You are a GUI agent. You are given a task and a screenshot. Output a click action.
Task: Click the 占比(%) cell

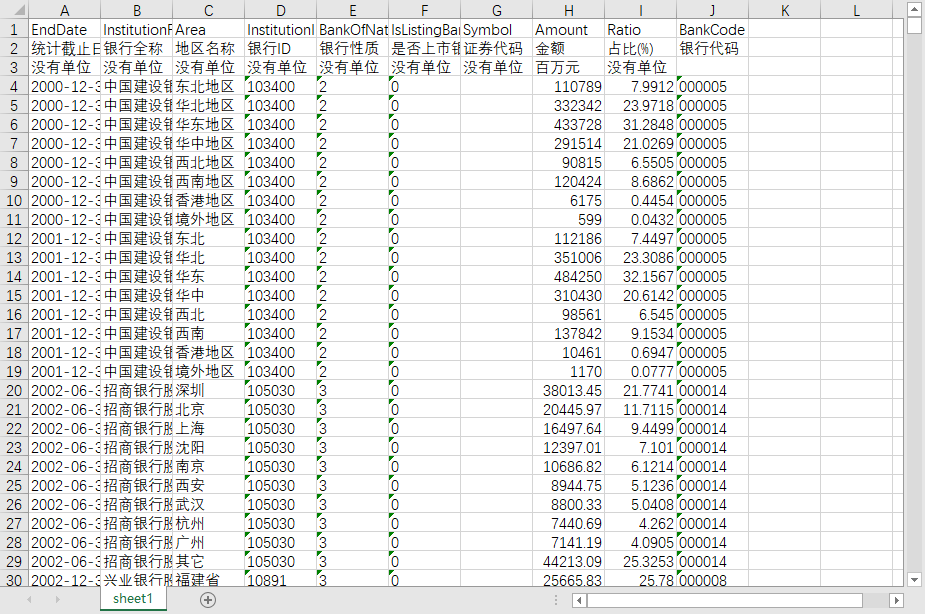click(641, 48)
